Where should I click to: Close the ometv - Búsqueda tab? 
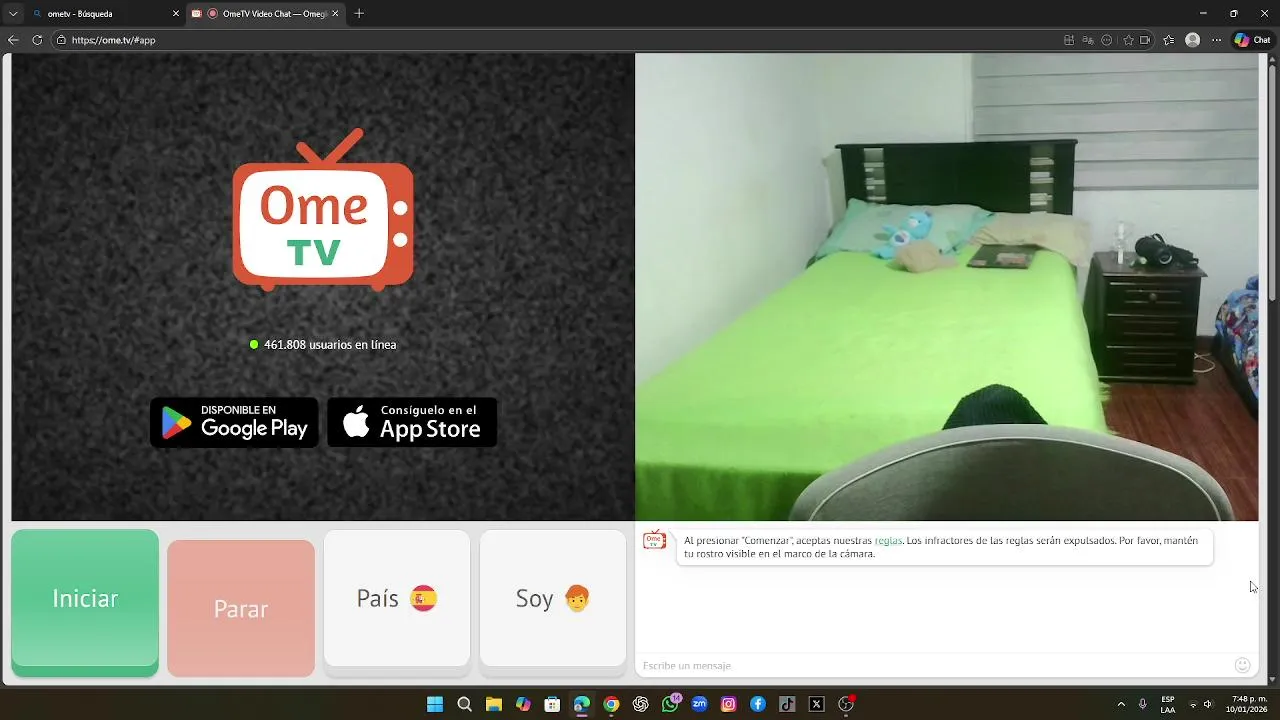(x=176, y=14)
